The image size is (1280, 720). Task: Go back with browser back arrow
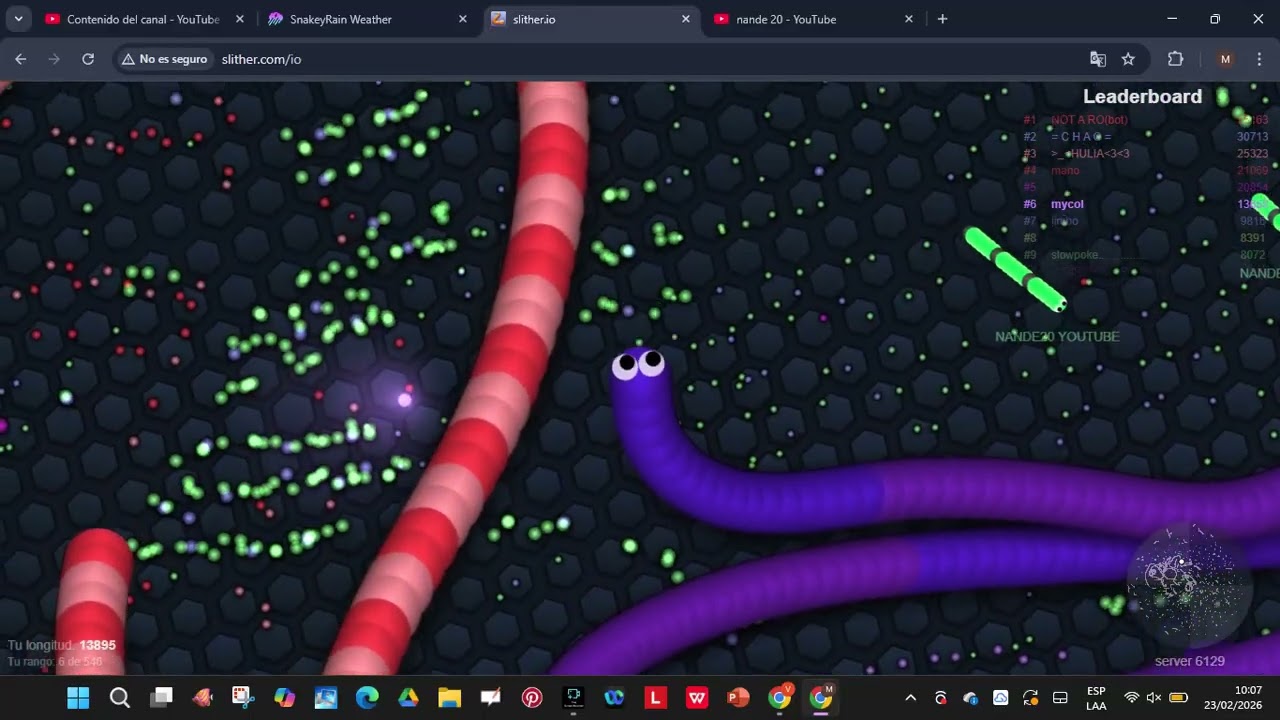coord(21,59)
